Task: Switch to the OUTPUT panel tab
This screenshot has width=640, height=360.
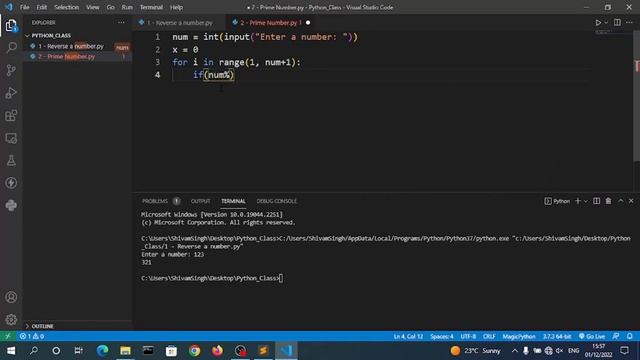Action: coord(200,201)
